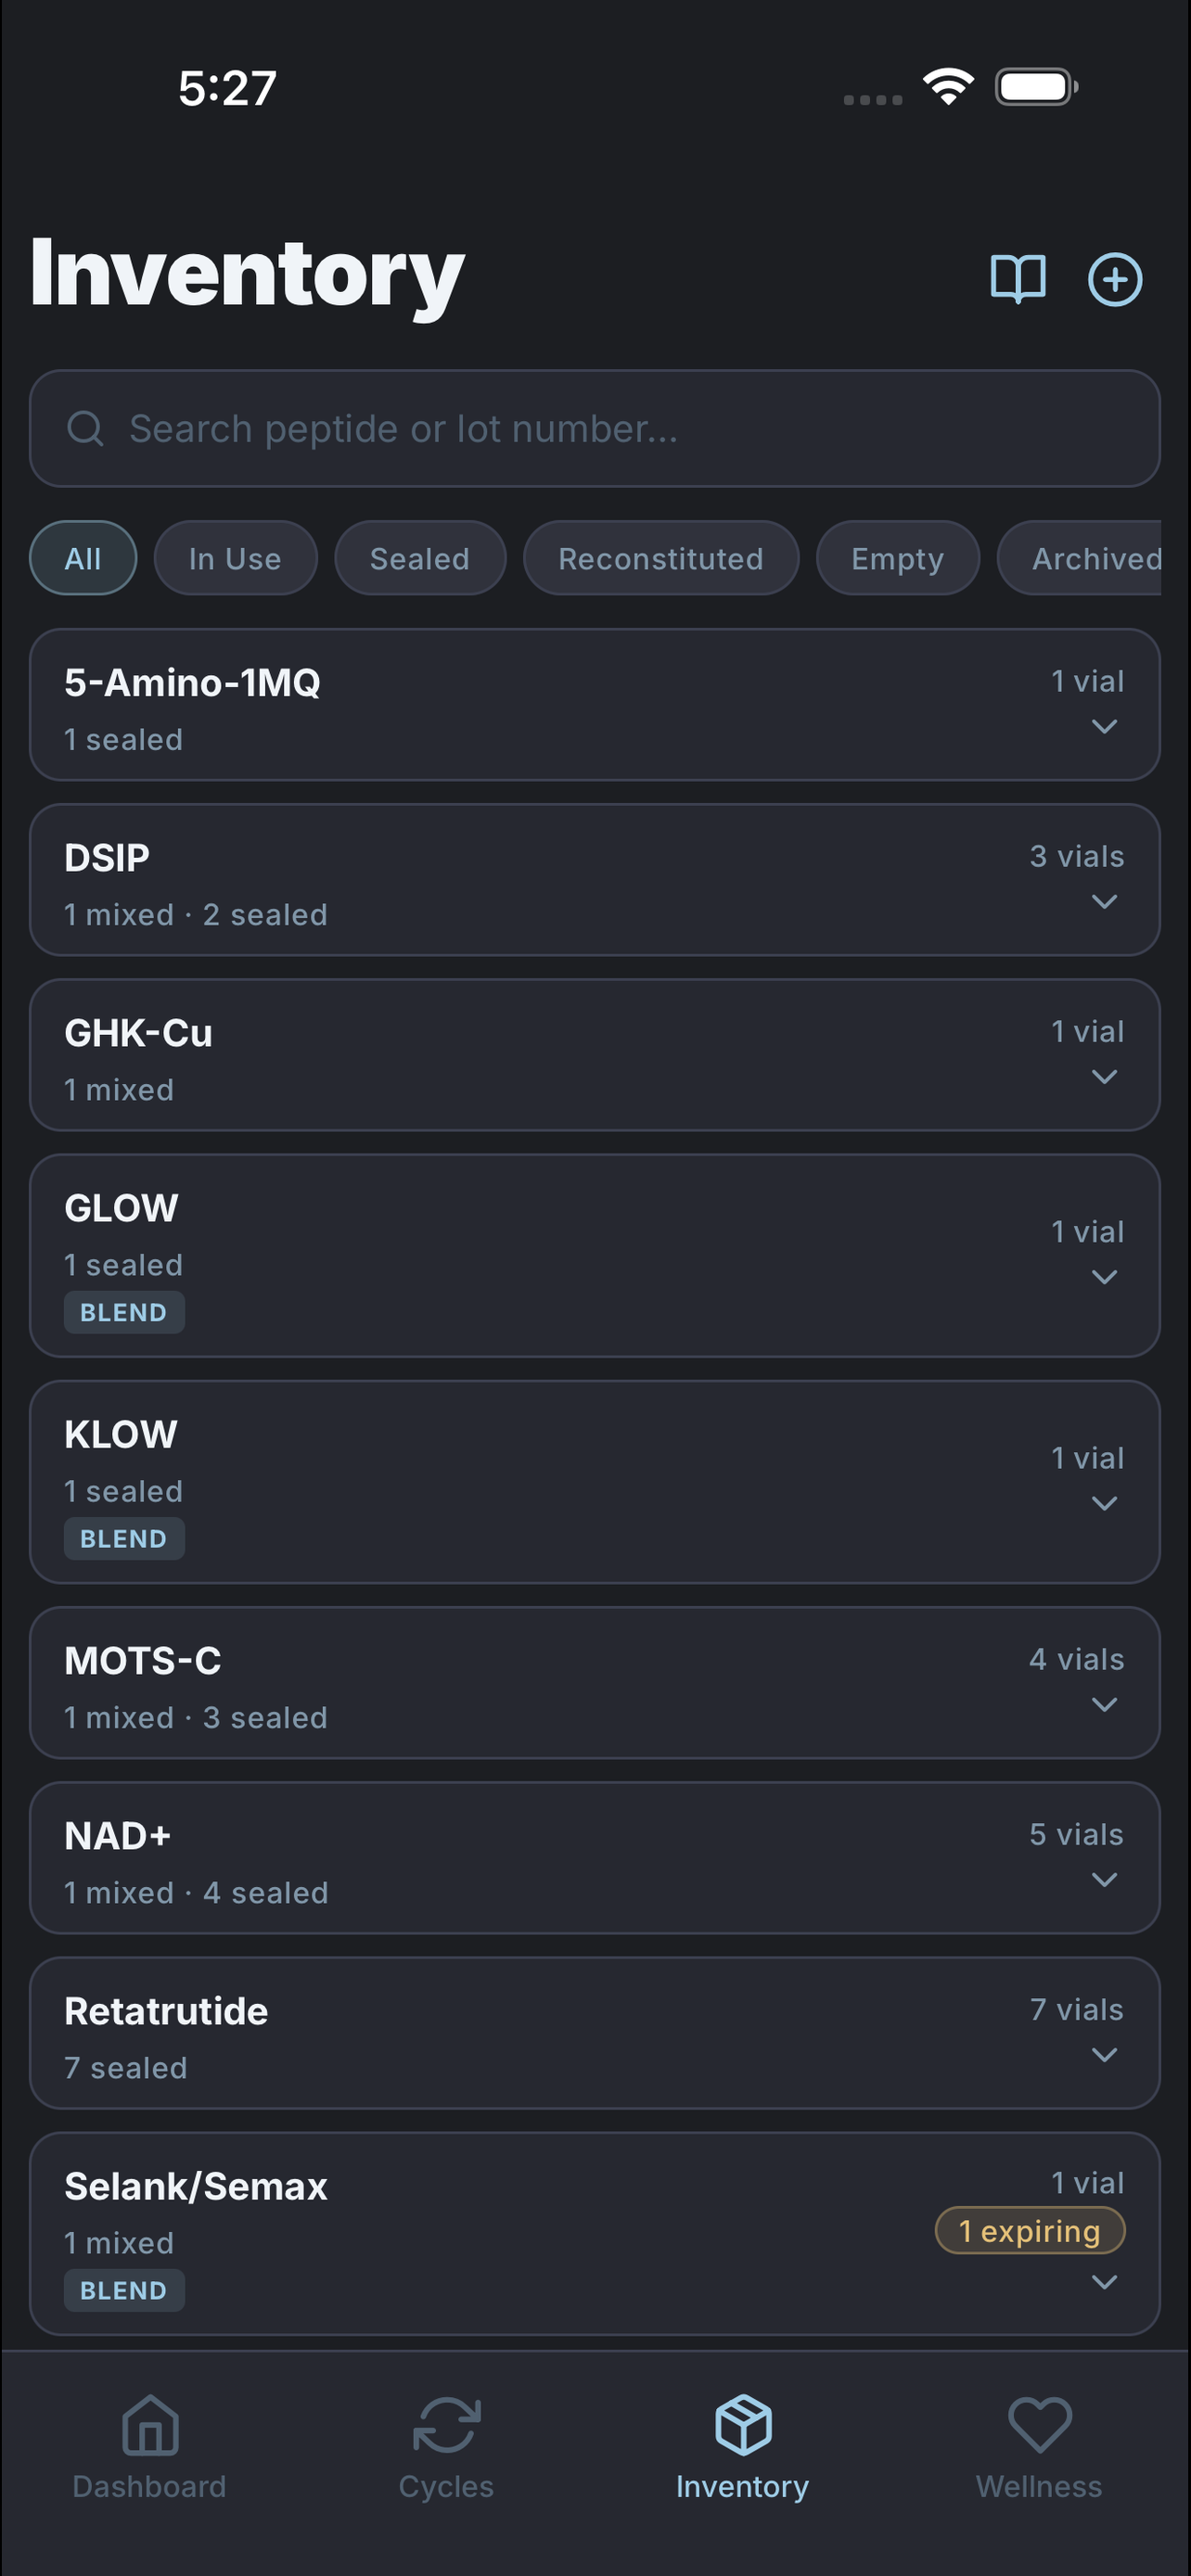Open the book guide icon

pos(1017,279)
